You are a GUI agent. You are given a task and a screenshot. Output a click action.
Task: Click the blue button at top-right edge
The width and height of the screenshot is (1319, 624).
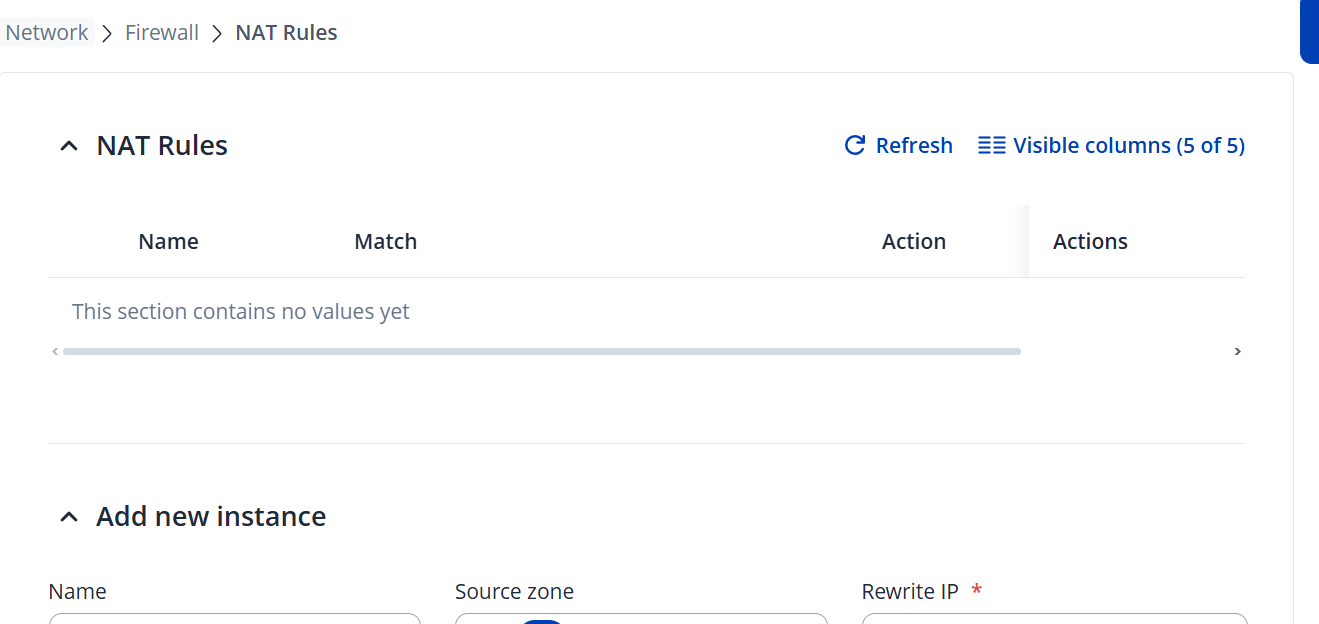coord(1309,32)
